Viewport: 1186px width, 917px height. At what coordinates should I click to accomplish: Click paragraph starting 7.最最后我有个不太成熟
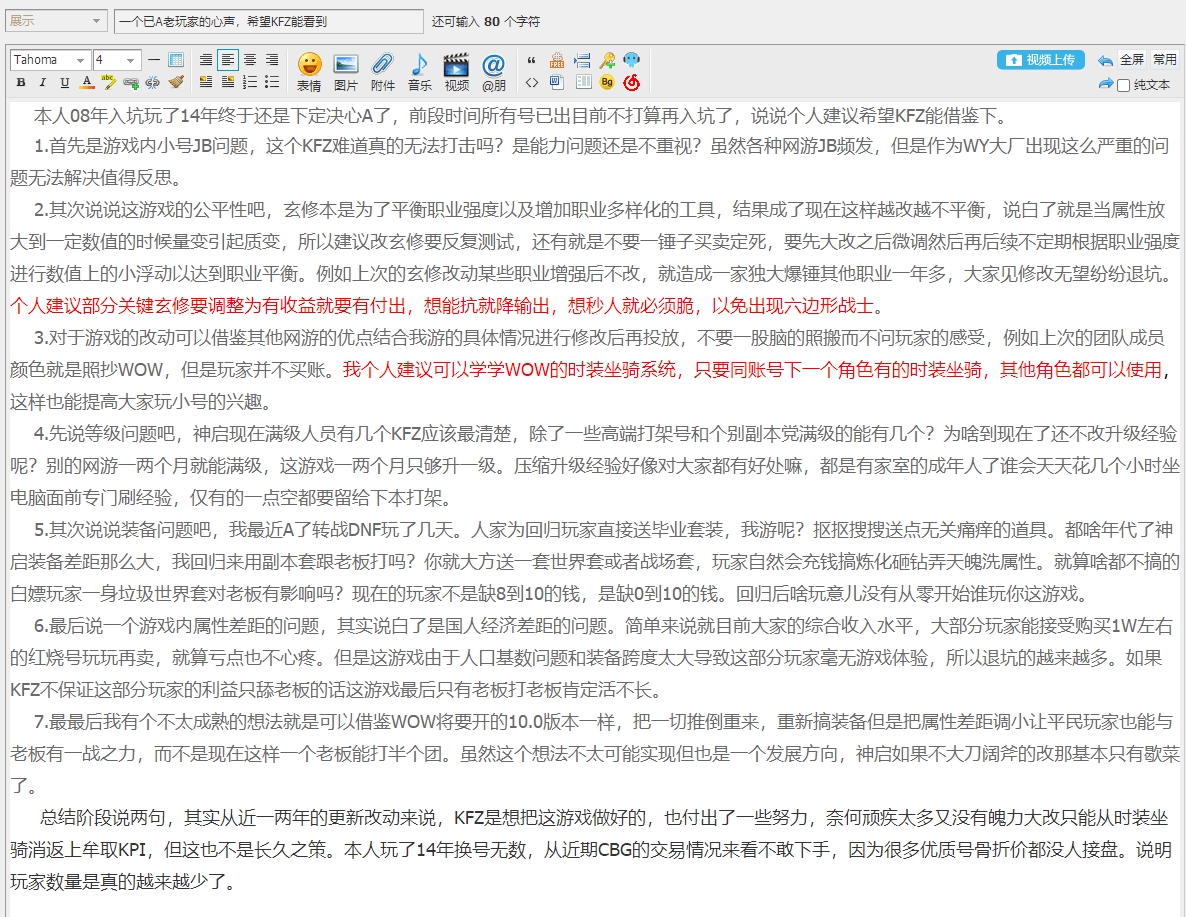click(x=594, y=754)
